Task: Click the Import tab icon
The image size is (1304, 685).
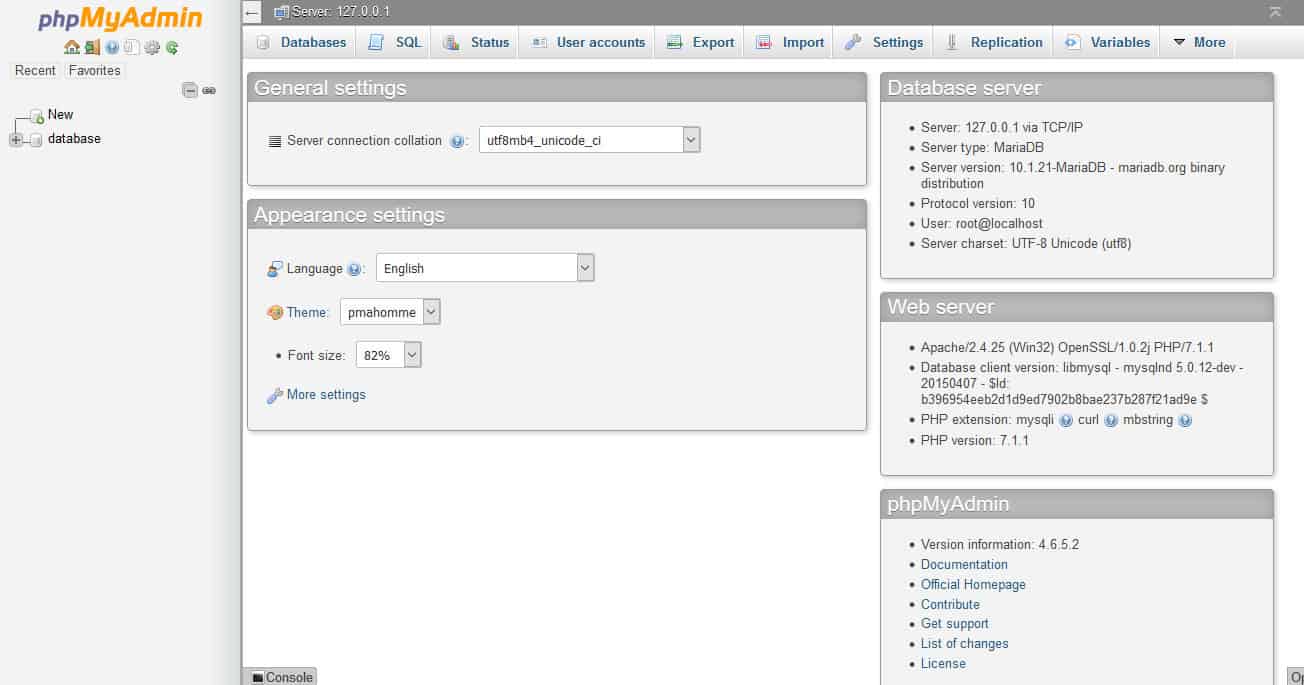Action: click(x=764, y=42)
